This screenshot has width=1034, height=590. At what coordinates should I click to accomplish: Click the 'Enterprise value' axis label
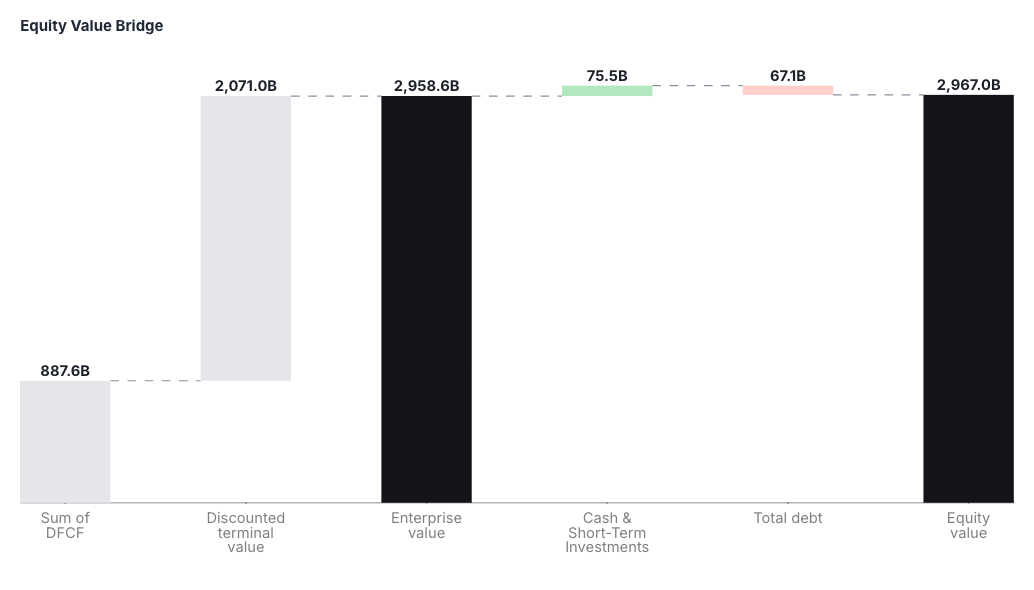[427, 525]
